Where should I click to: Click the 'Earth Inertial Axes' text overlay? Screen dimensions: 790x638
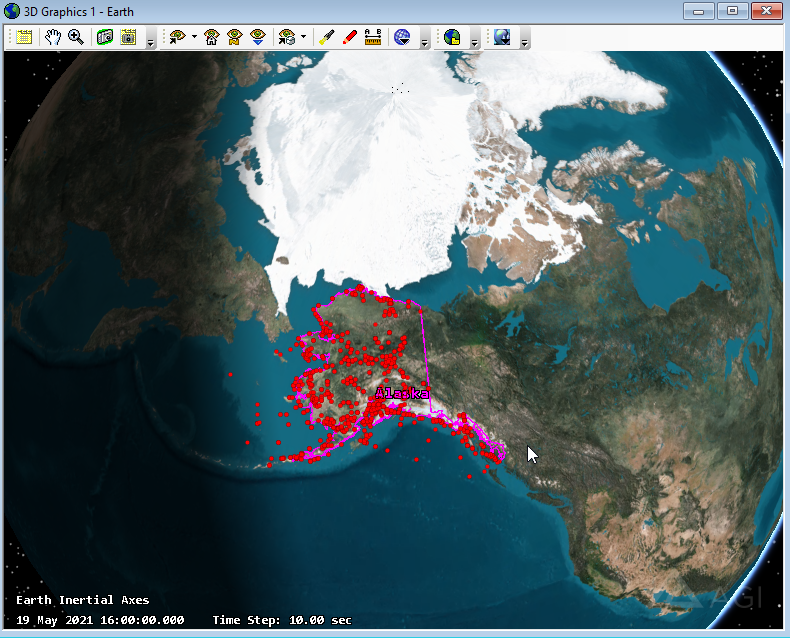pyautogui.click(x=83, y=600)
